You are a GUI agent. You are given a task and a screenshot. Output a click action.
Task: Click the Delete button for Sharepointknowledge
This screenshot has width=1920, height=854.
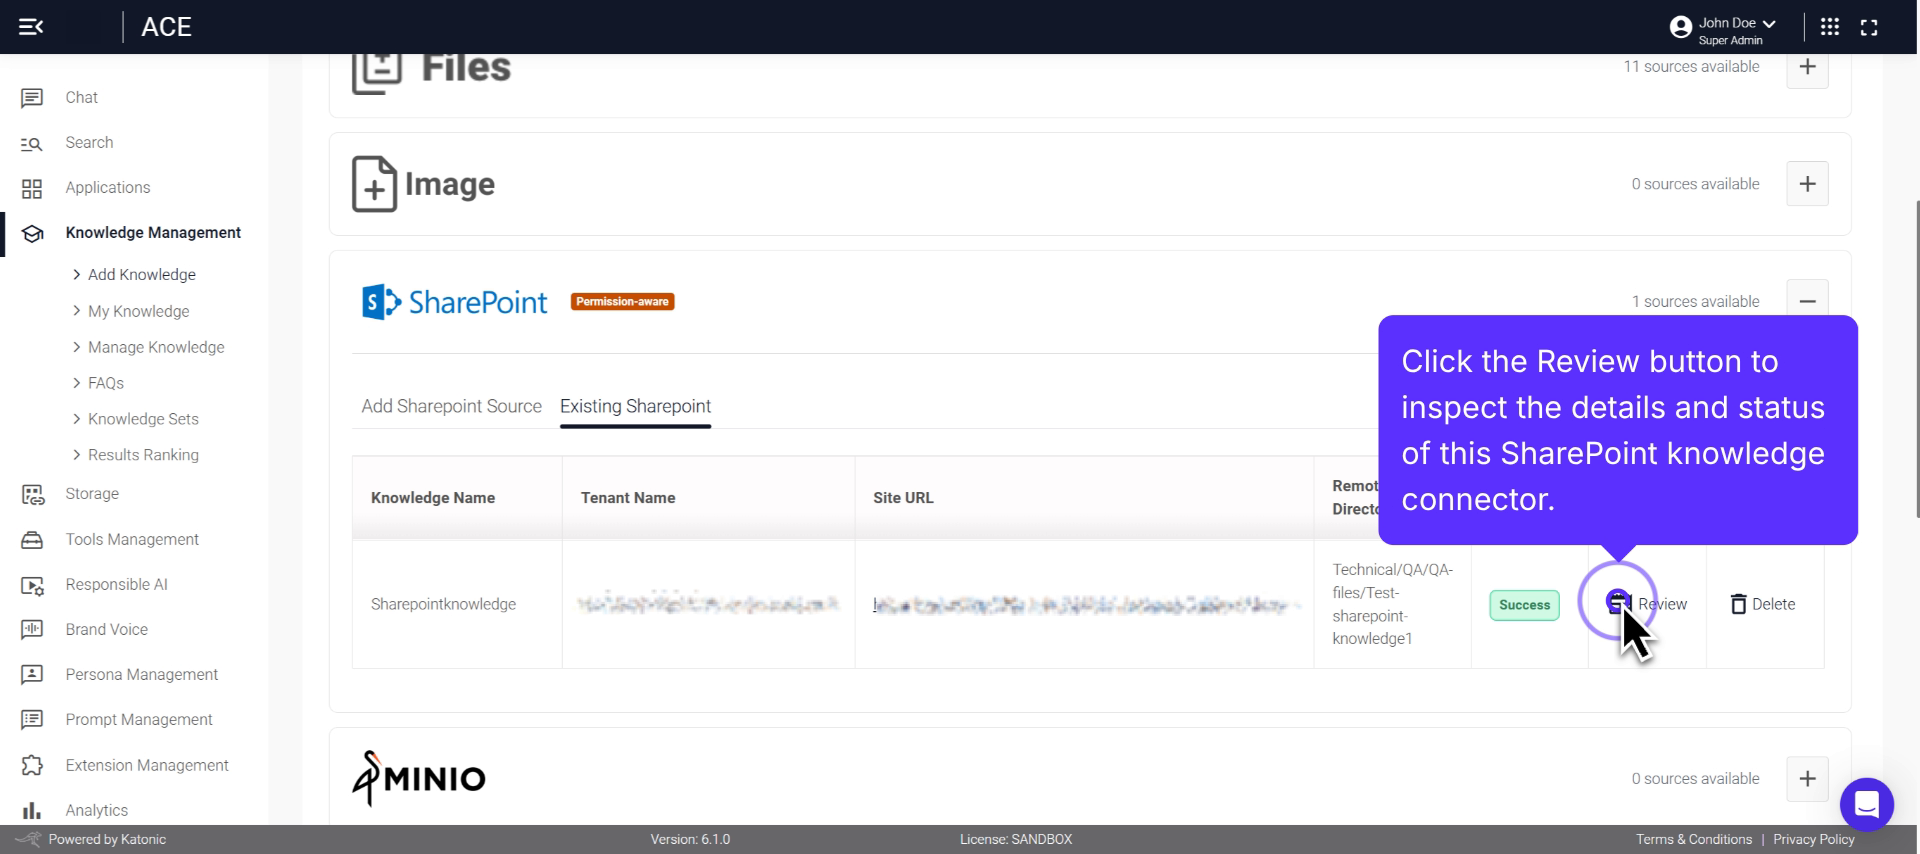click(1763, 604)
